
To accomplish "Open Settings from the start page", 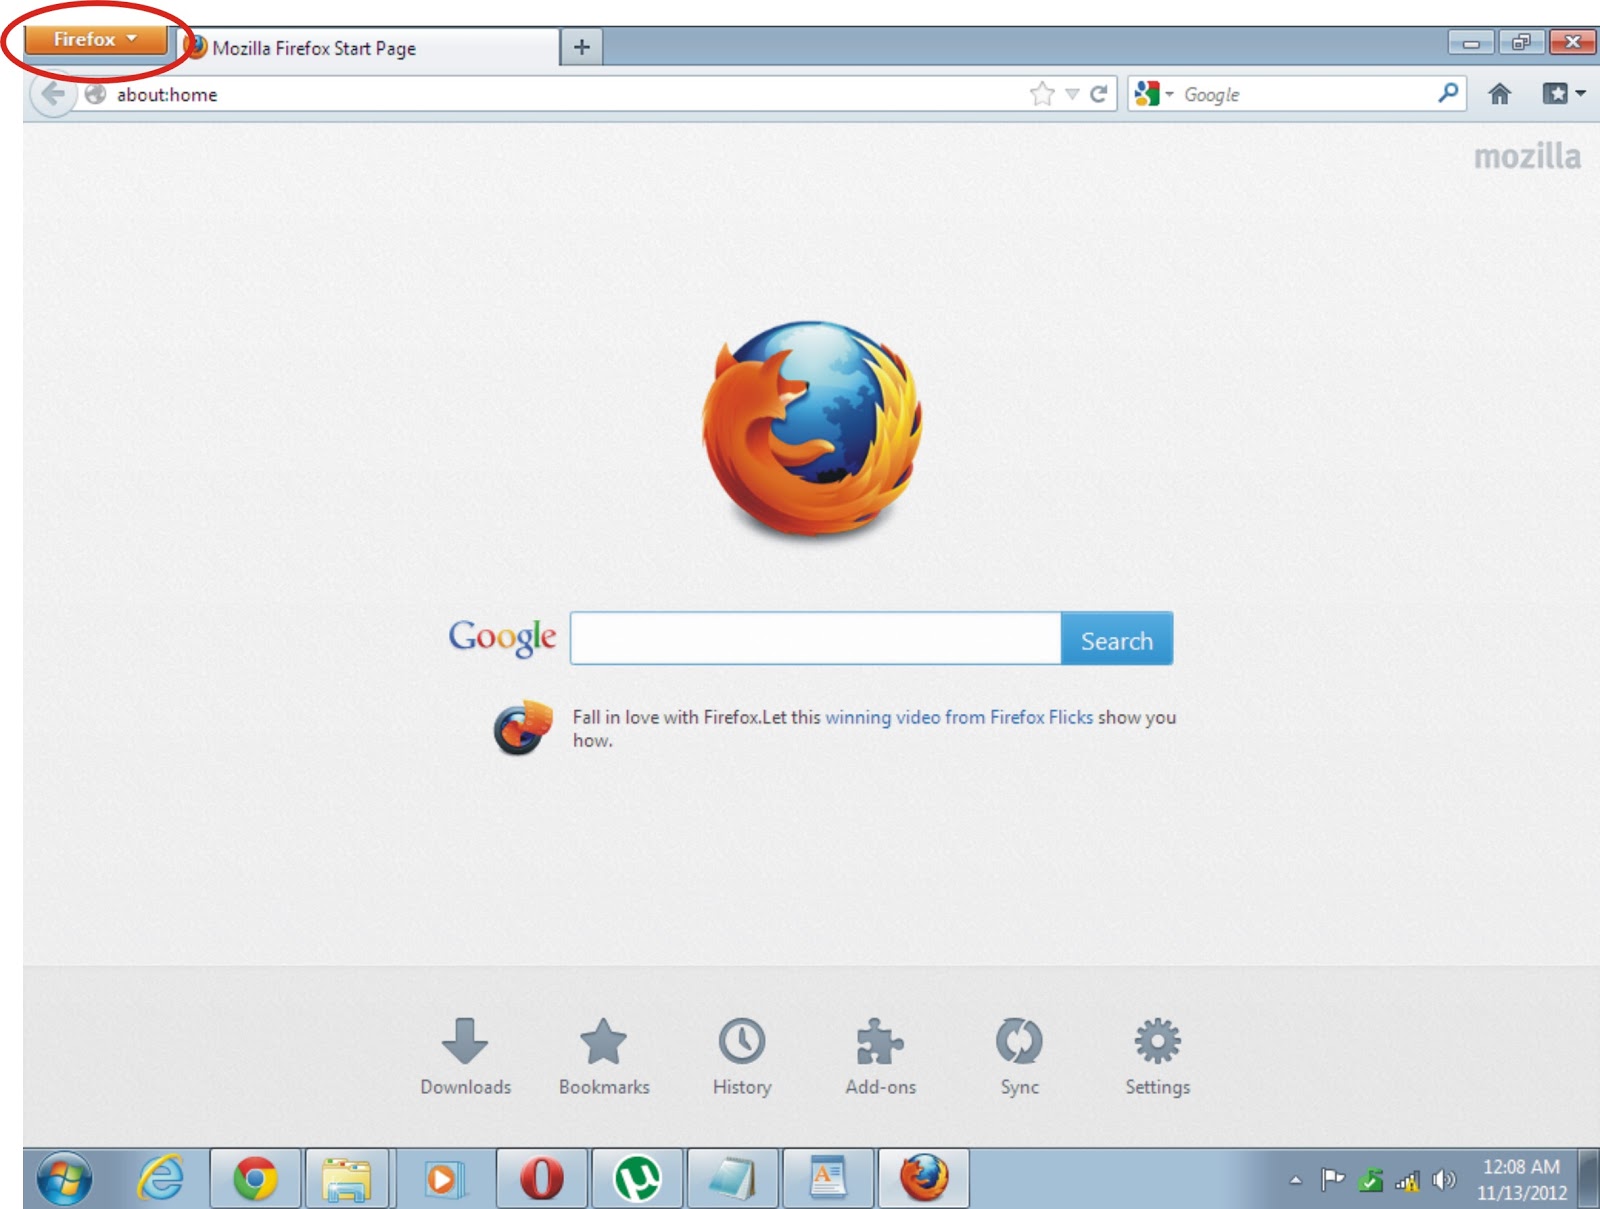I will 1157,1057.
